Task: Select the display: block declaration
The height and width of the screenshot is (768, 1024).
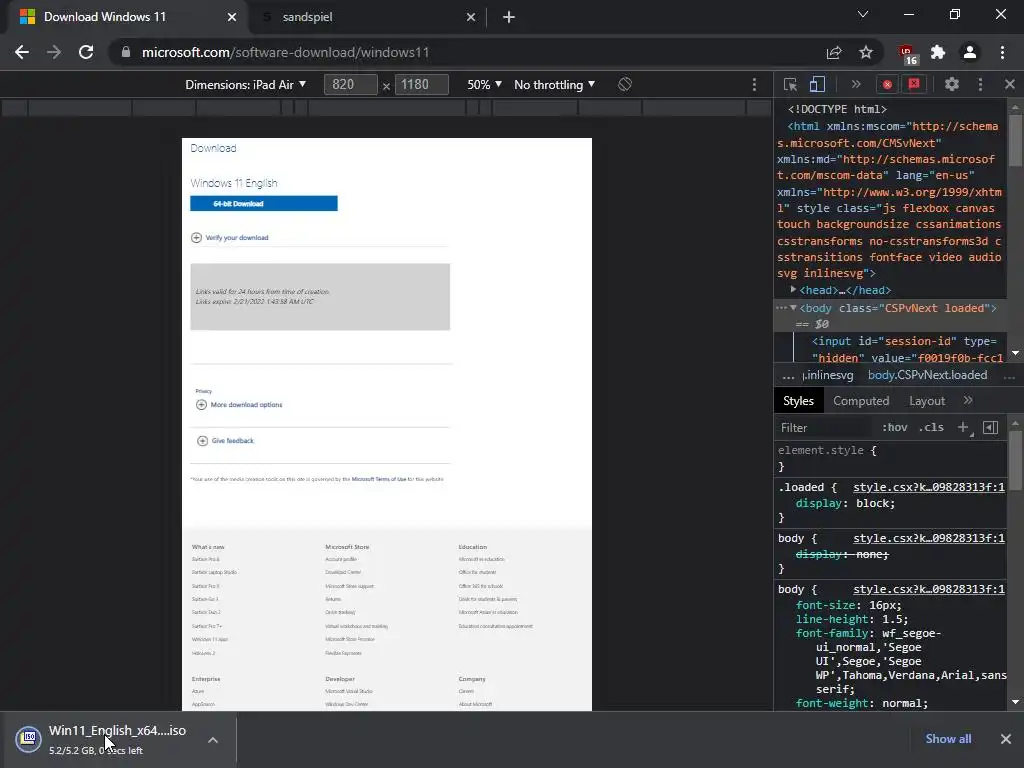Action: pyautogui.click(x=845, y=504)
